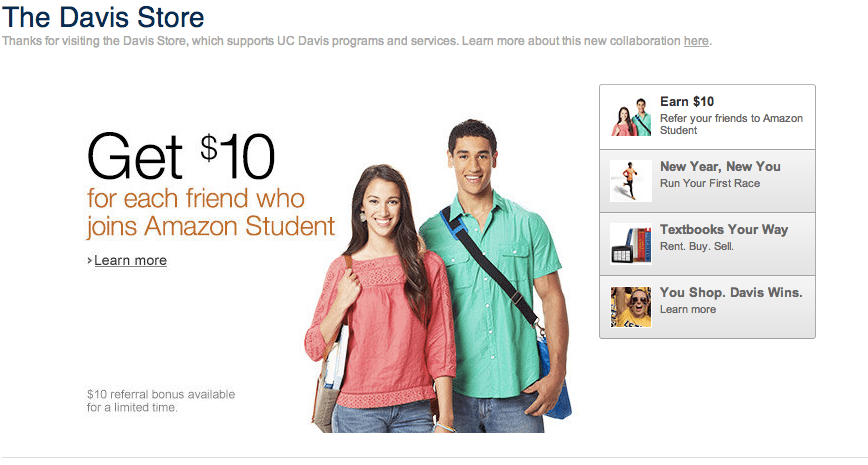Viewport: 868px width, 465px height.
Task: Click the 'Rent. Buy. Sell.' subtitle
Action: (x=696, y=246)
